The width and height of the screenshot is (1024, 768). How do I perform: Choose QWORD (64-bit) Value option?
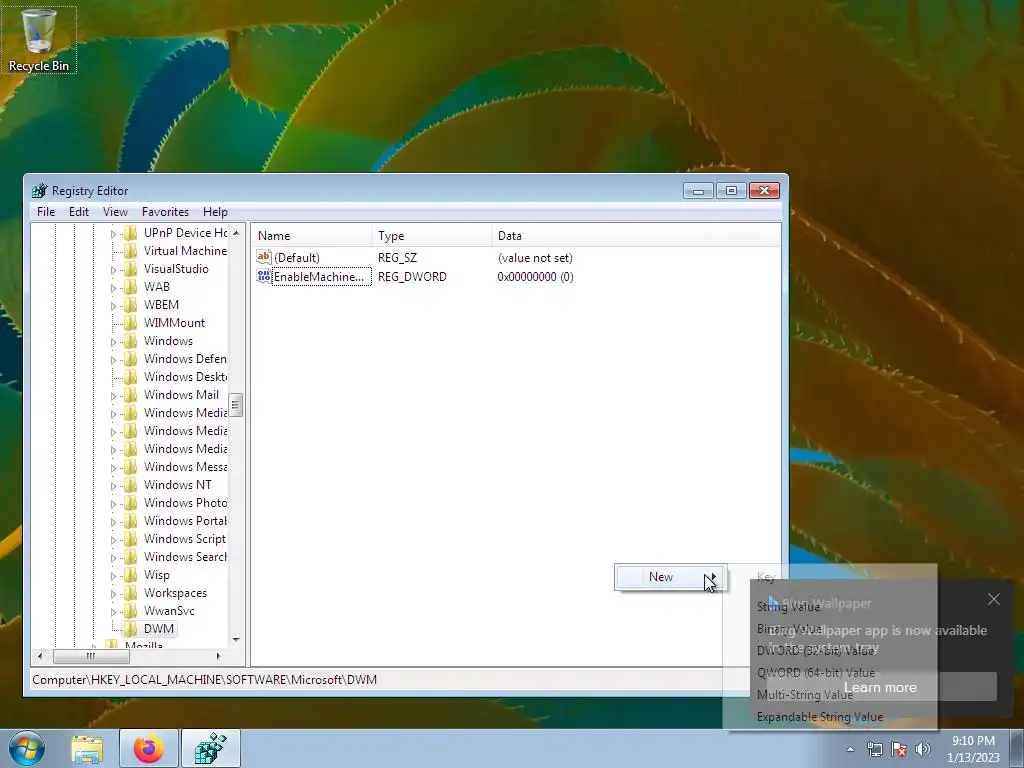pos(816,673)
